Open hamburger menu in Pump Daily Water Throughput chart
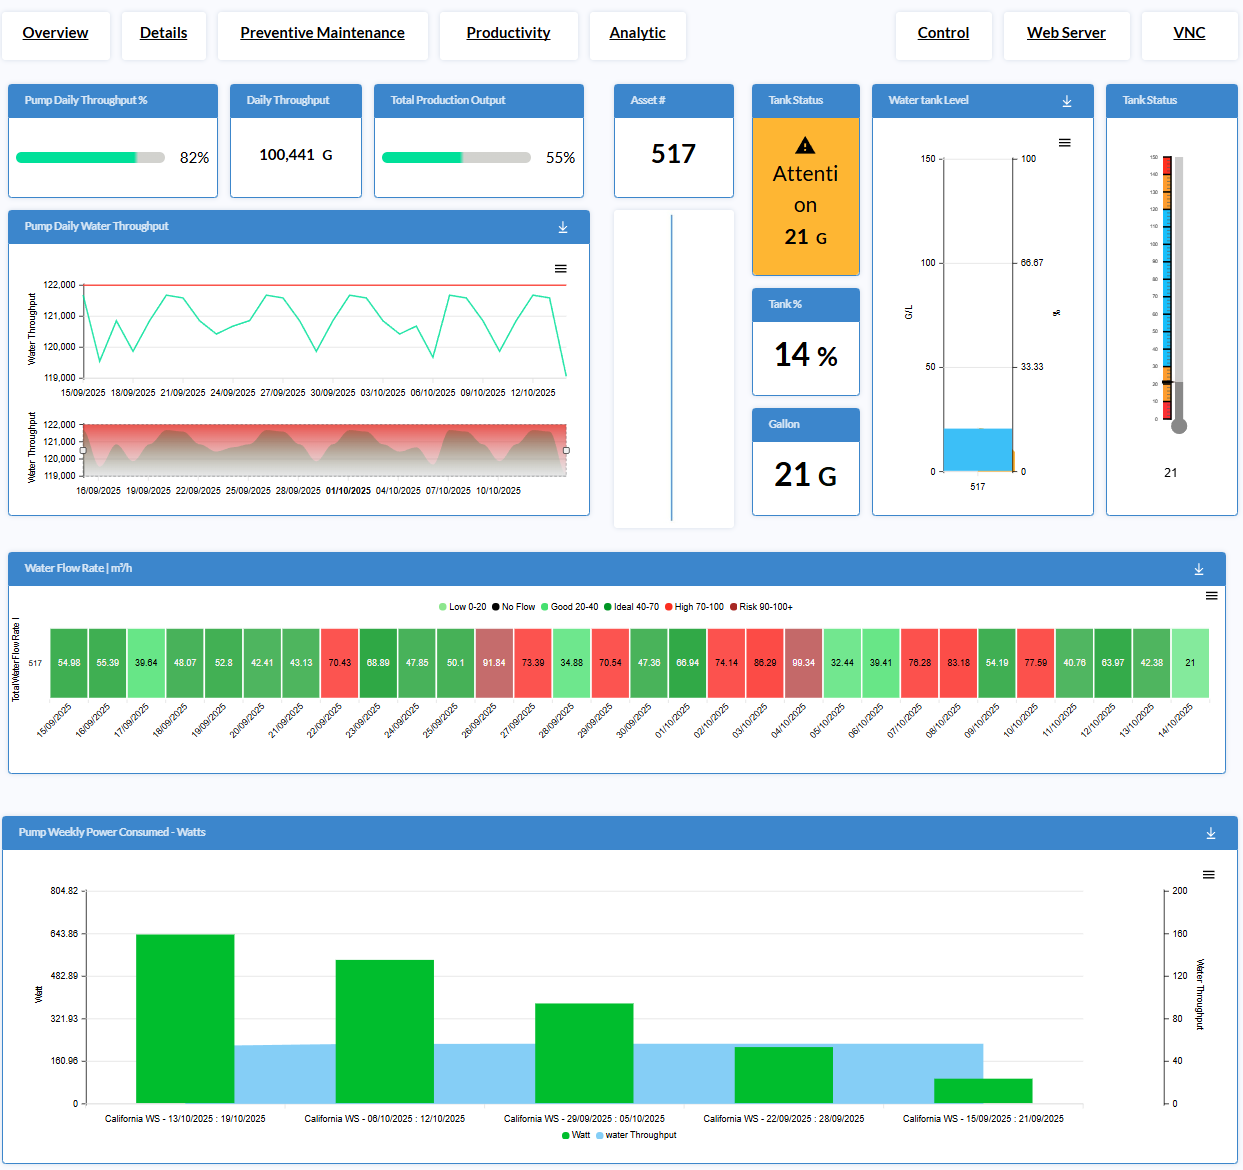Viewport: 1243px width, 1170px height. tap(561, 269)
